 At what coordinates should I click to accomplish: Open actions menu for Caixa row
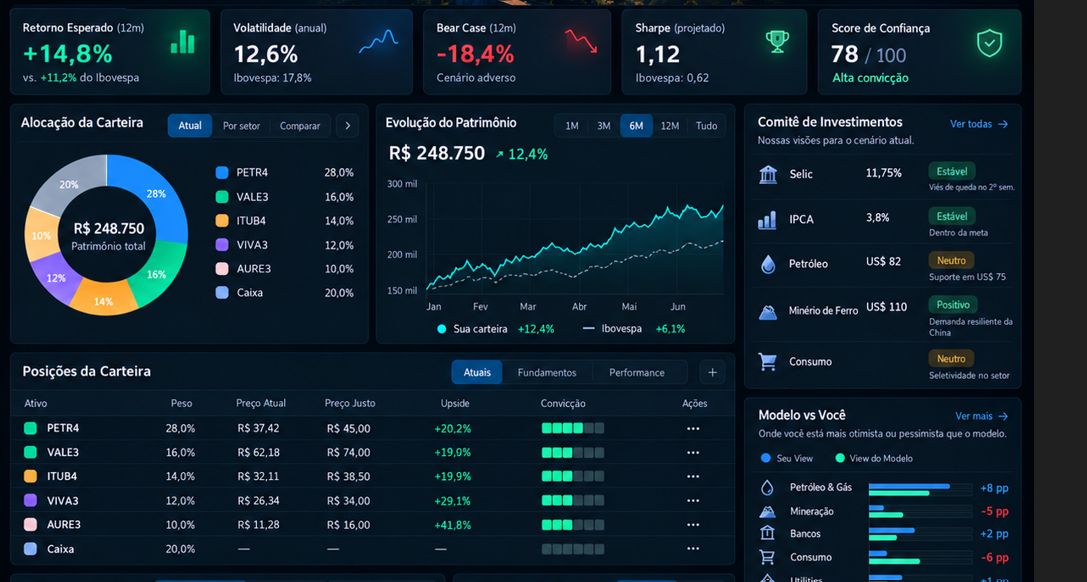693,549
